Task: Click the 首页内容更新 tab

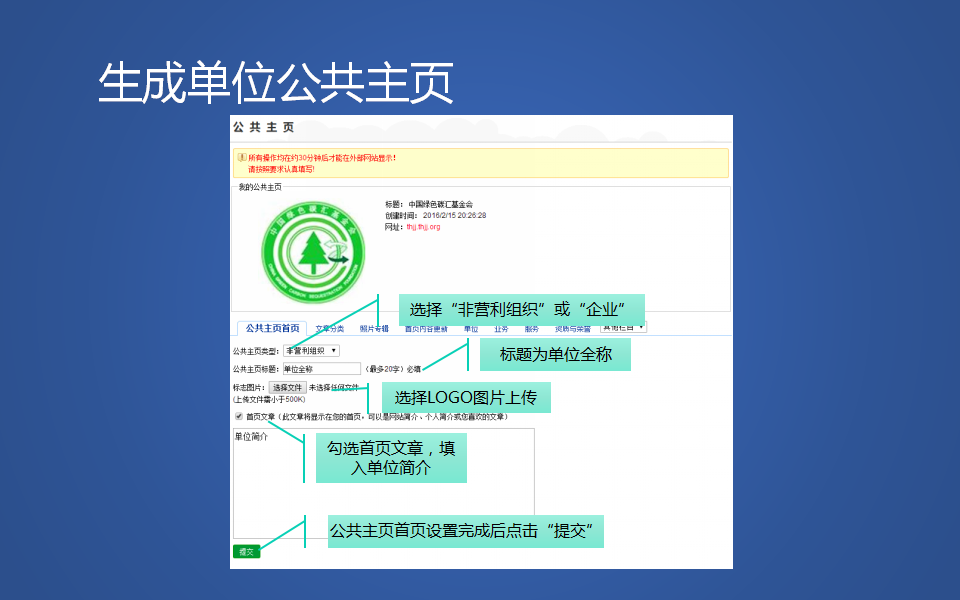Action: [x=425, y=328]
